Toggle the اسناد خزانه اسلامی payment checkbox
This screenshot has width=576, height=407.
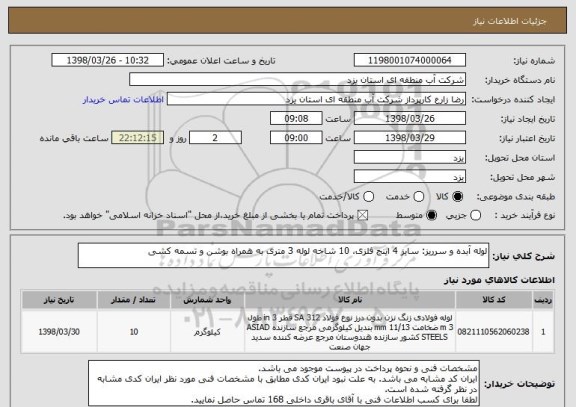tap(363, 216)
